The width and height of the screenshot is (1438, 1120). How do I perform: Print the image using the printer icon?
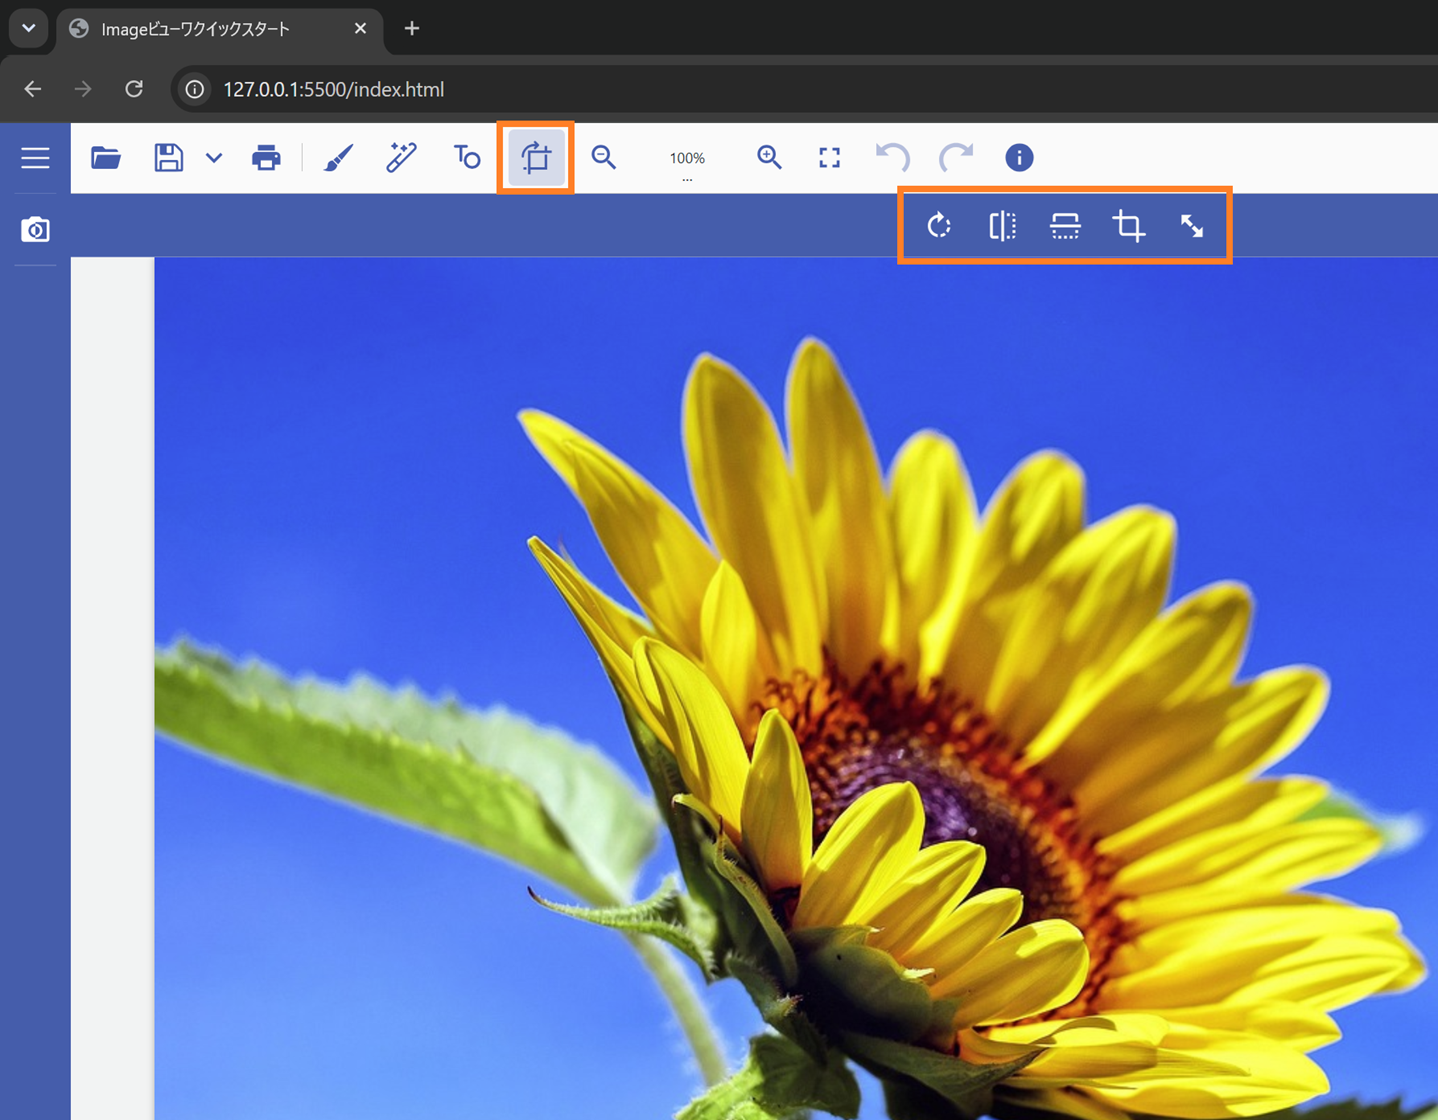pyautogui.click(x=266, y=157)
